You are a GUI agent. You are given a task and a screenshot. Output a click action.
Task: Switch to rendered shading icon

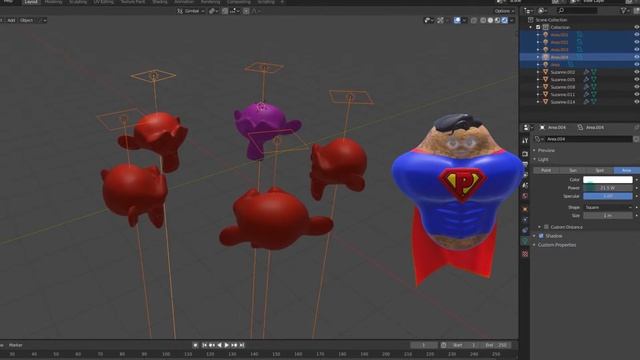coord(504,20)
